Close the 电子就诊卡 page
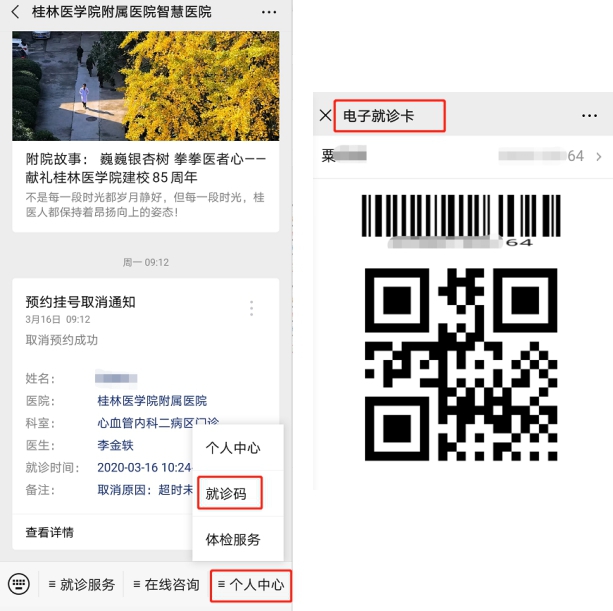The image size is (613, 611). tap(325, 116)
